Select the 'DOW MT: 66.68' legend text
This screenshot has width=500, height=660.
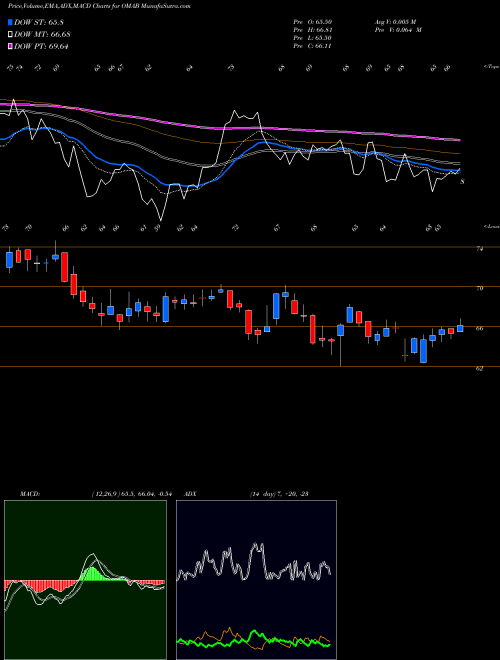pos(42,35)
